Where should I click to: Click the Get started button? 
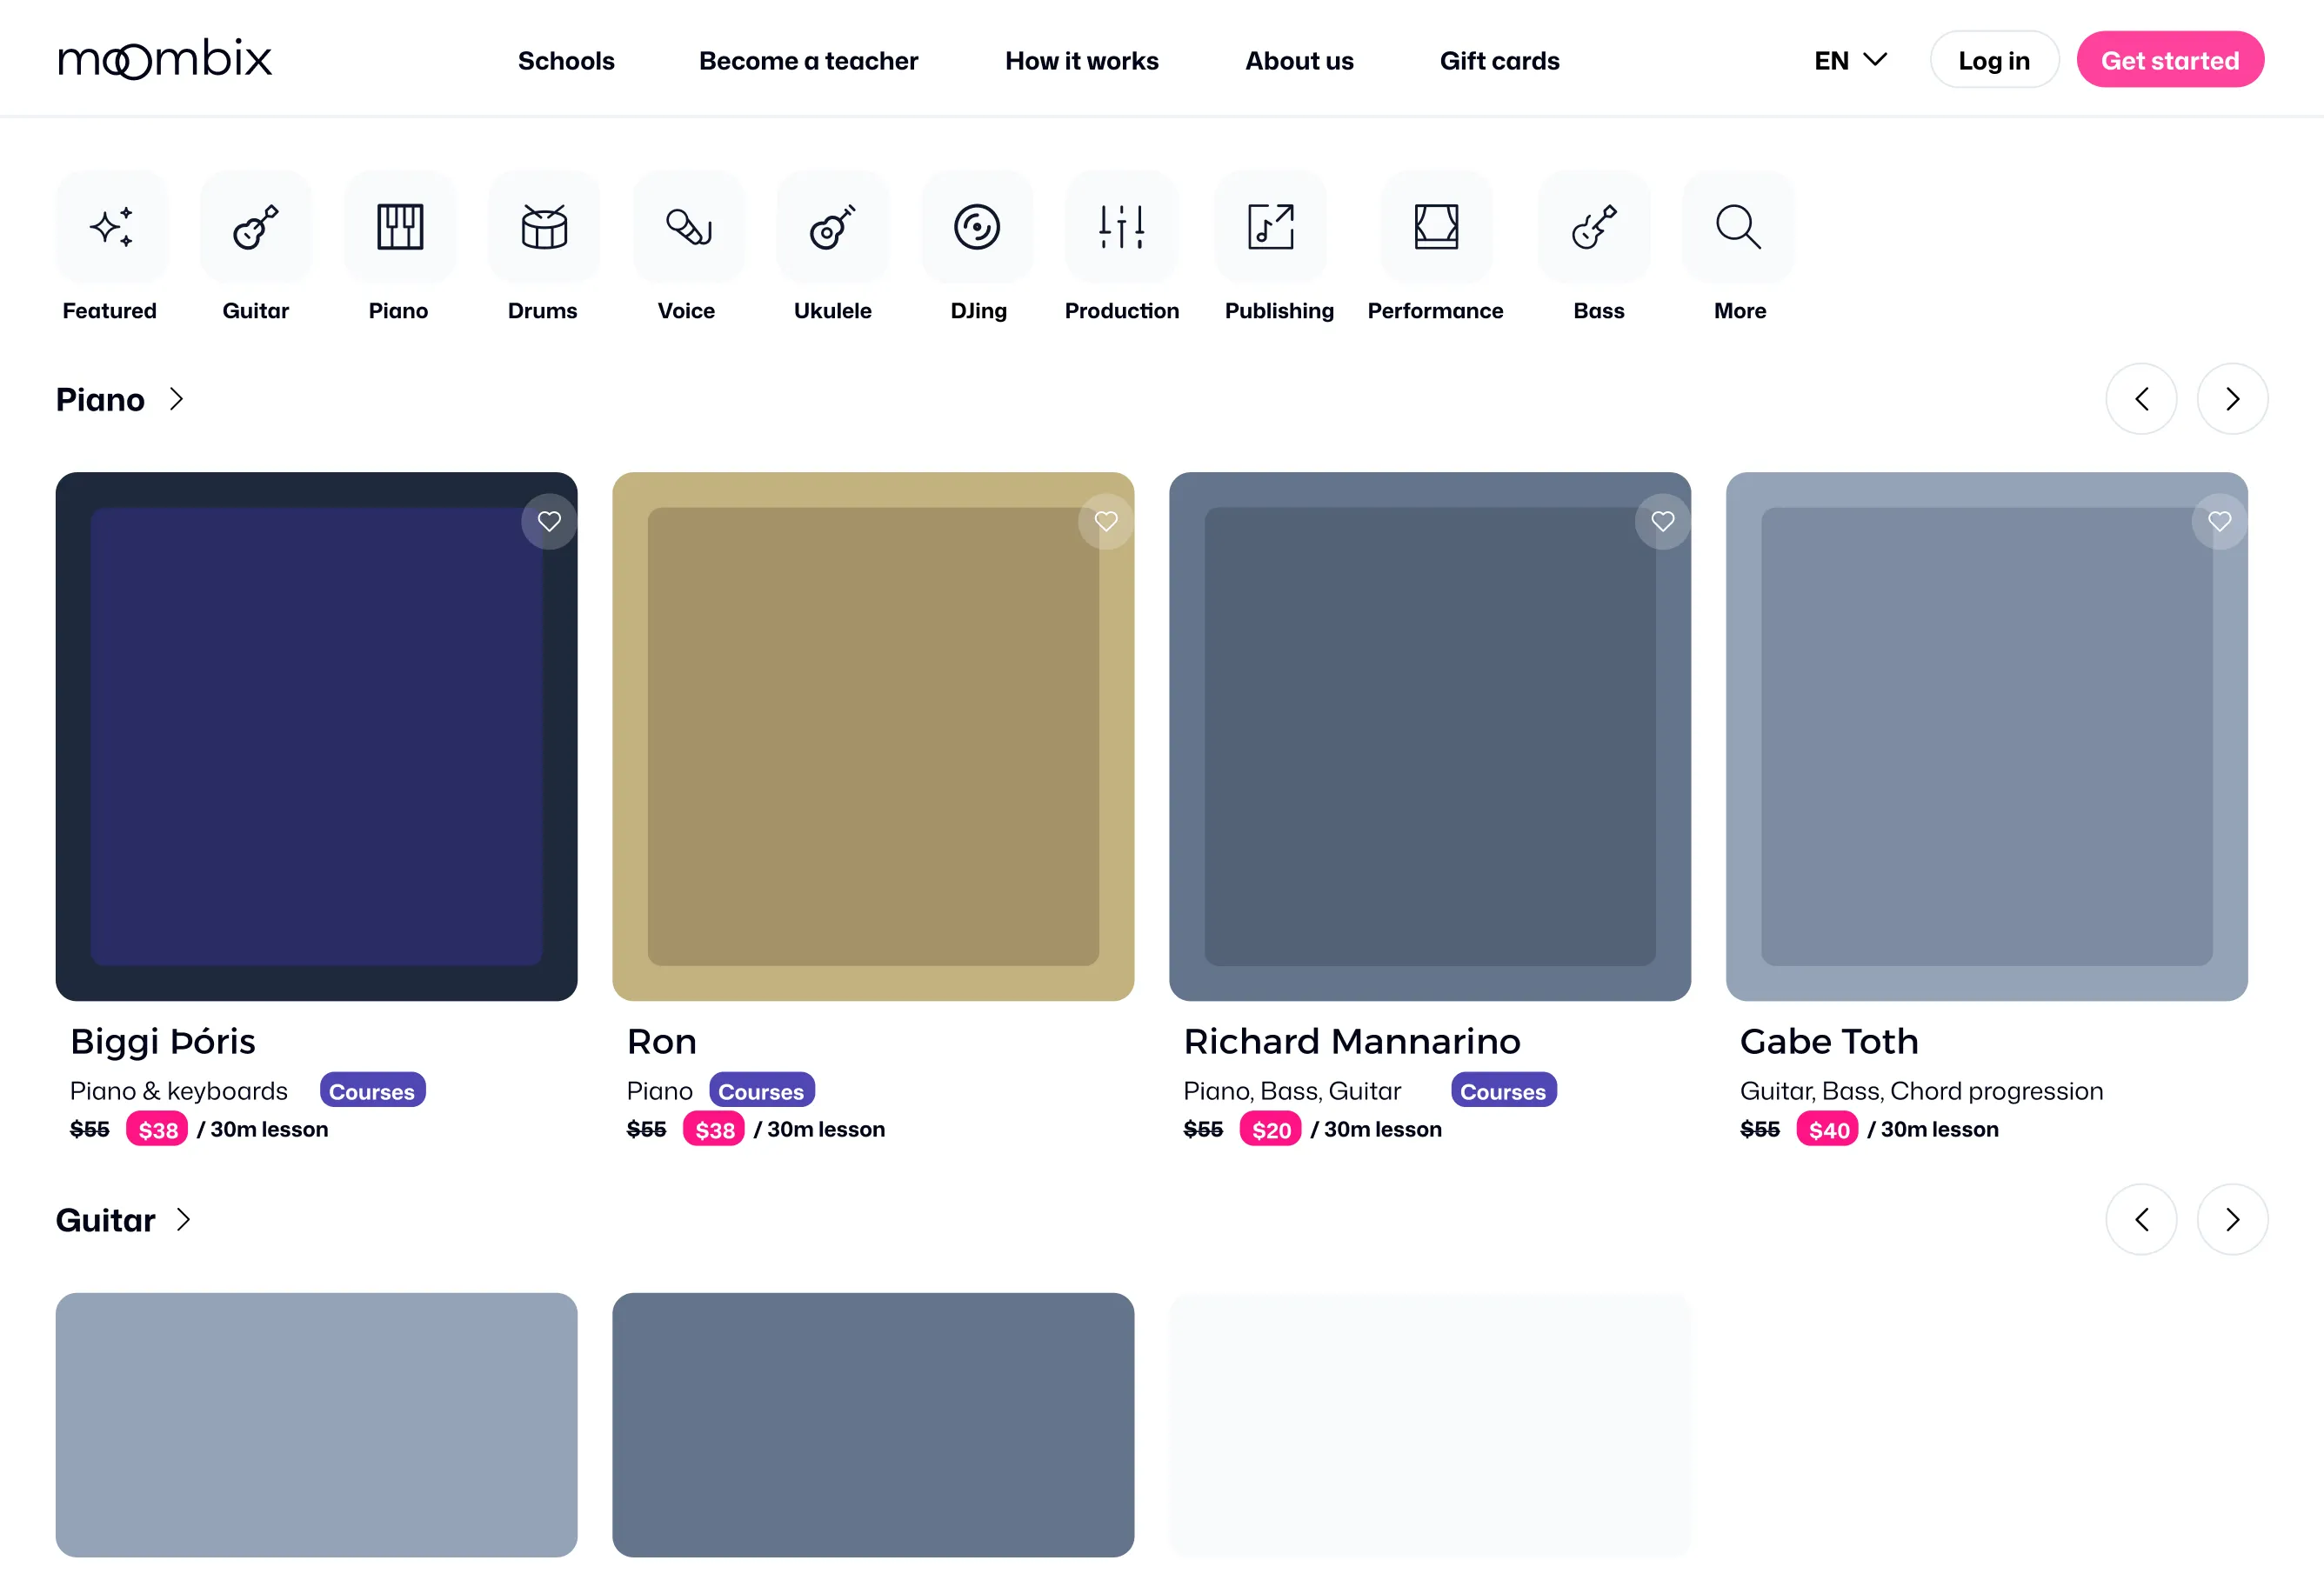[2169, 60]
